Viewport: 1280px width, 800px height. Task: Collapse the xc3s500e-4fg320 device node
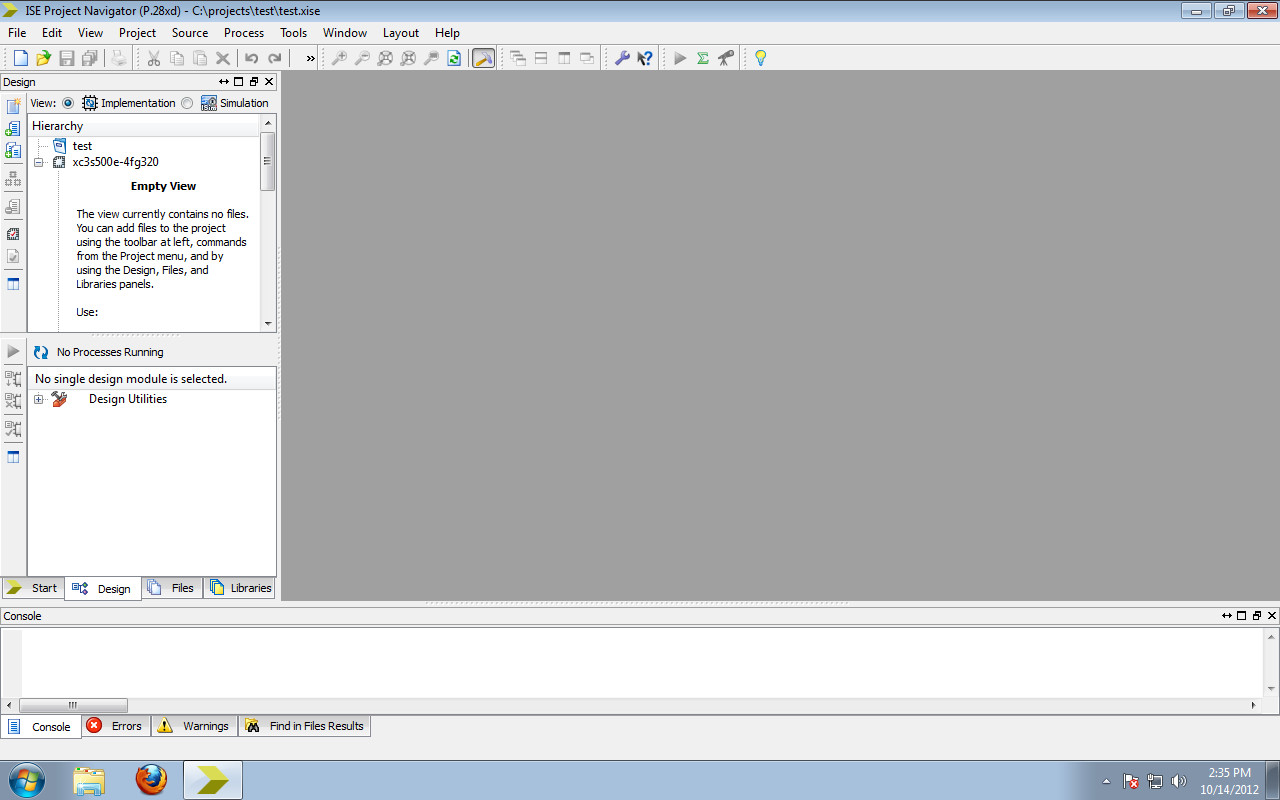pos(39,162)
